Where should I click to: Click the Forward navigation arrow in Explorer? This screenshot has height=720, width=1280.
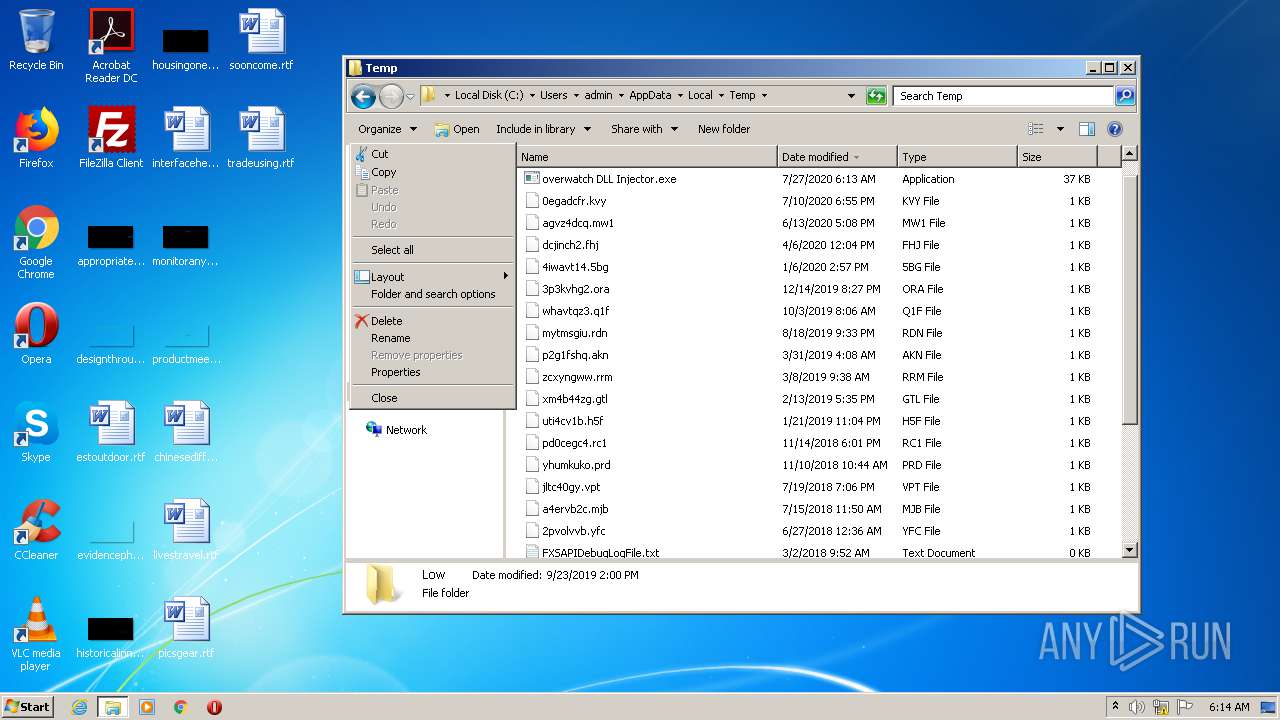click(391, 96)
